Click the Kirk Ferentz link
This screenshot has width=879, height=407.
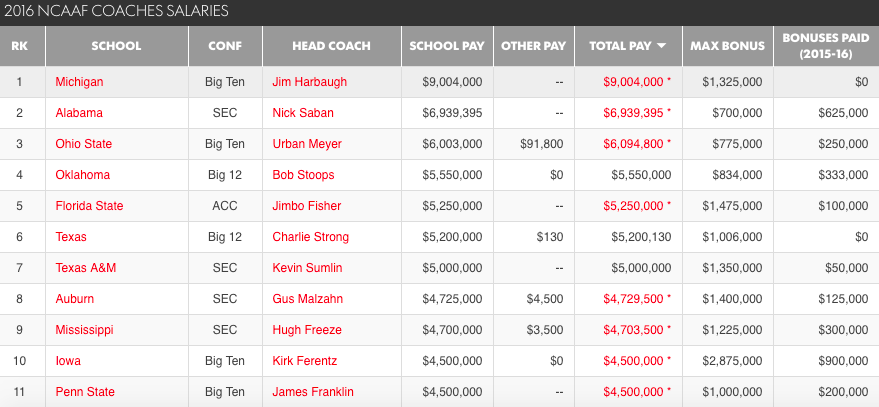pyautogui.click(x=304, y=361)
